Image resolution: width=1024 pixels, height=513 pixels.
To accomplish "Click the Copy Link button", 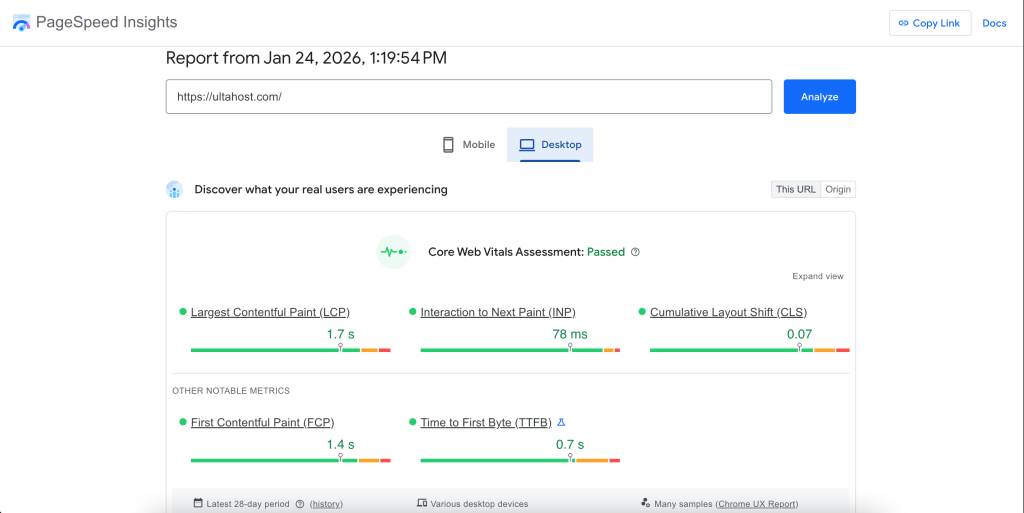I will click(929, 23).
